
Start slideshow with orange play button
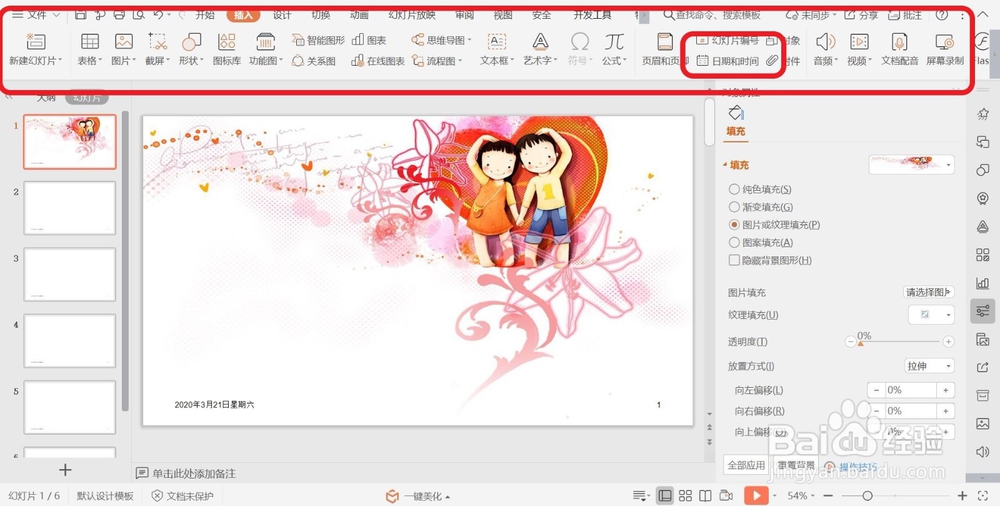coord(756,495)
